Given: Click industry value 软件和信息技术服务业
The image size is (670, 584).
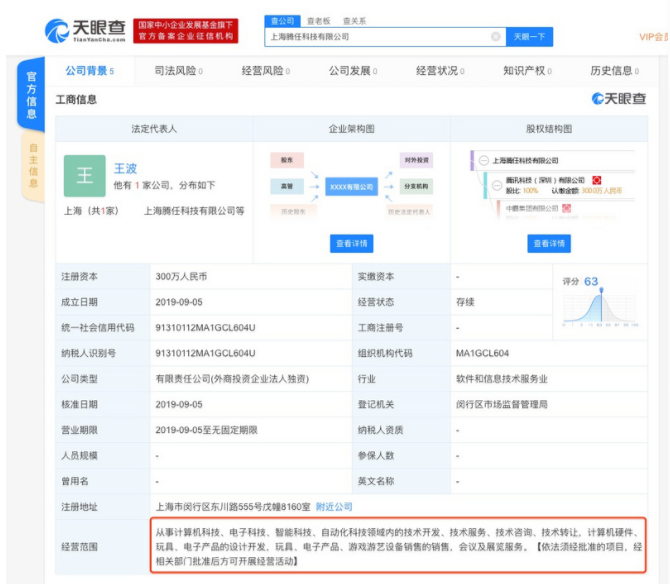Looking at the screenshot, I should (502, 379).
